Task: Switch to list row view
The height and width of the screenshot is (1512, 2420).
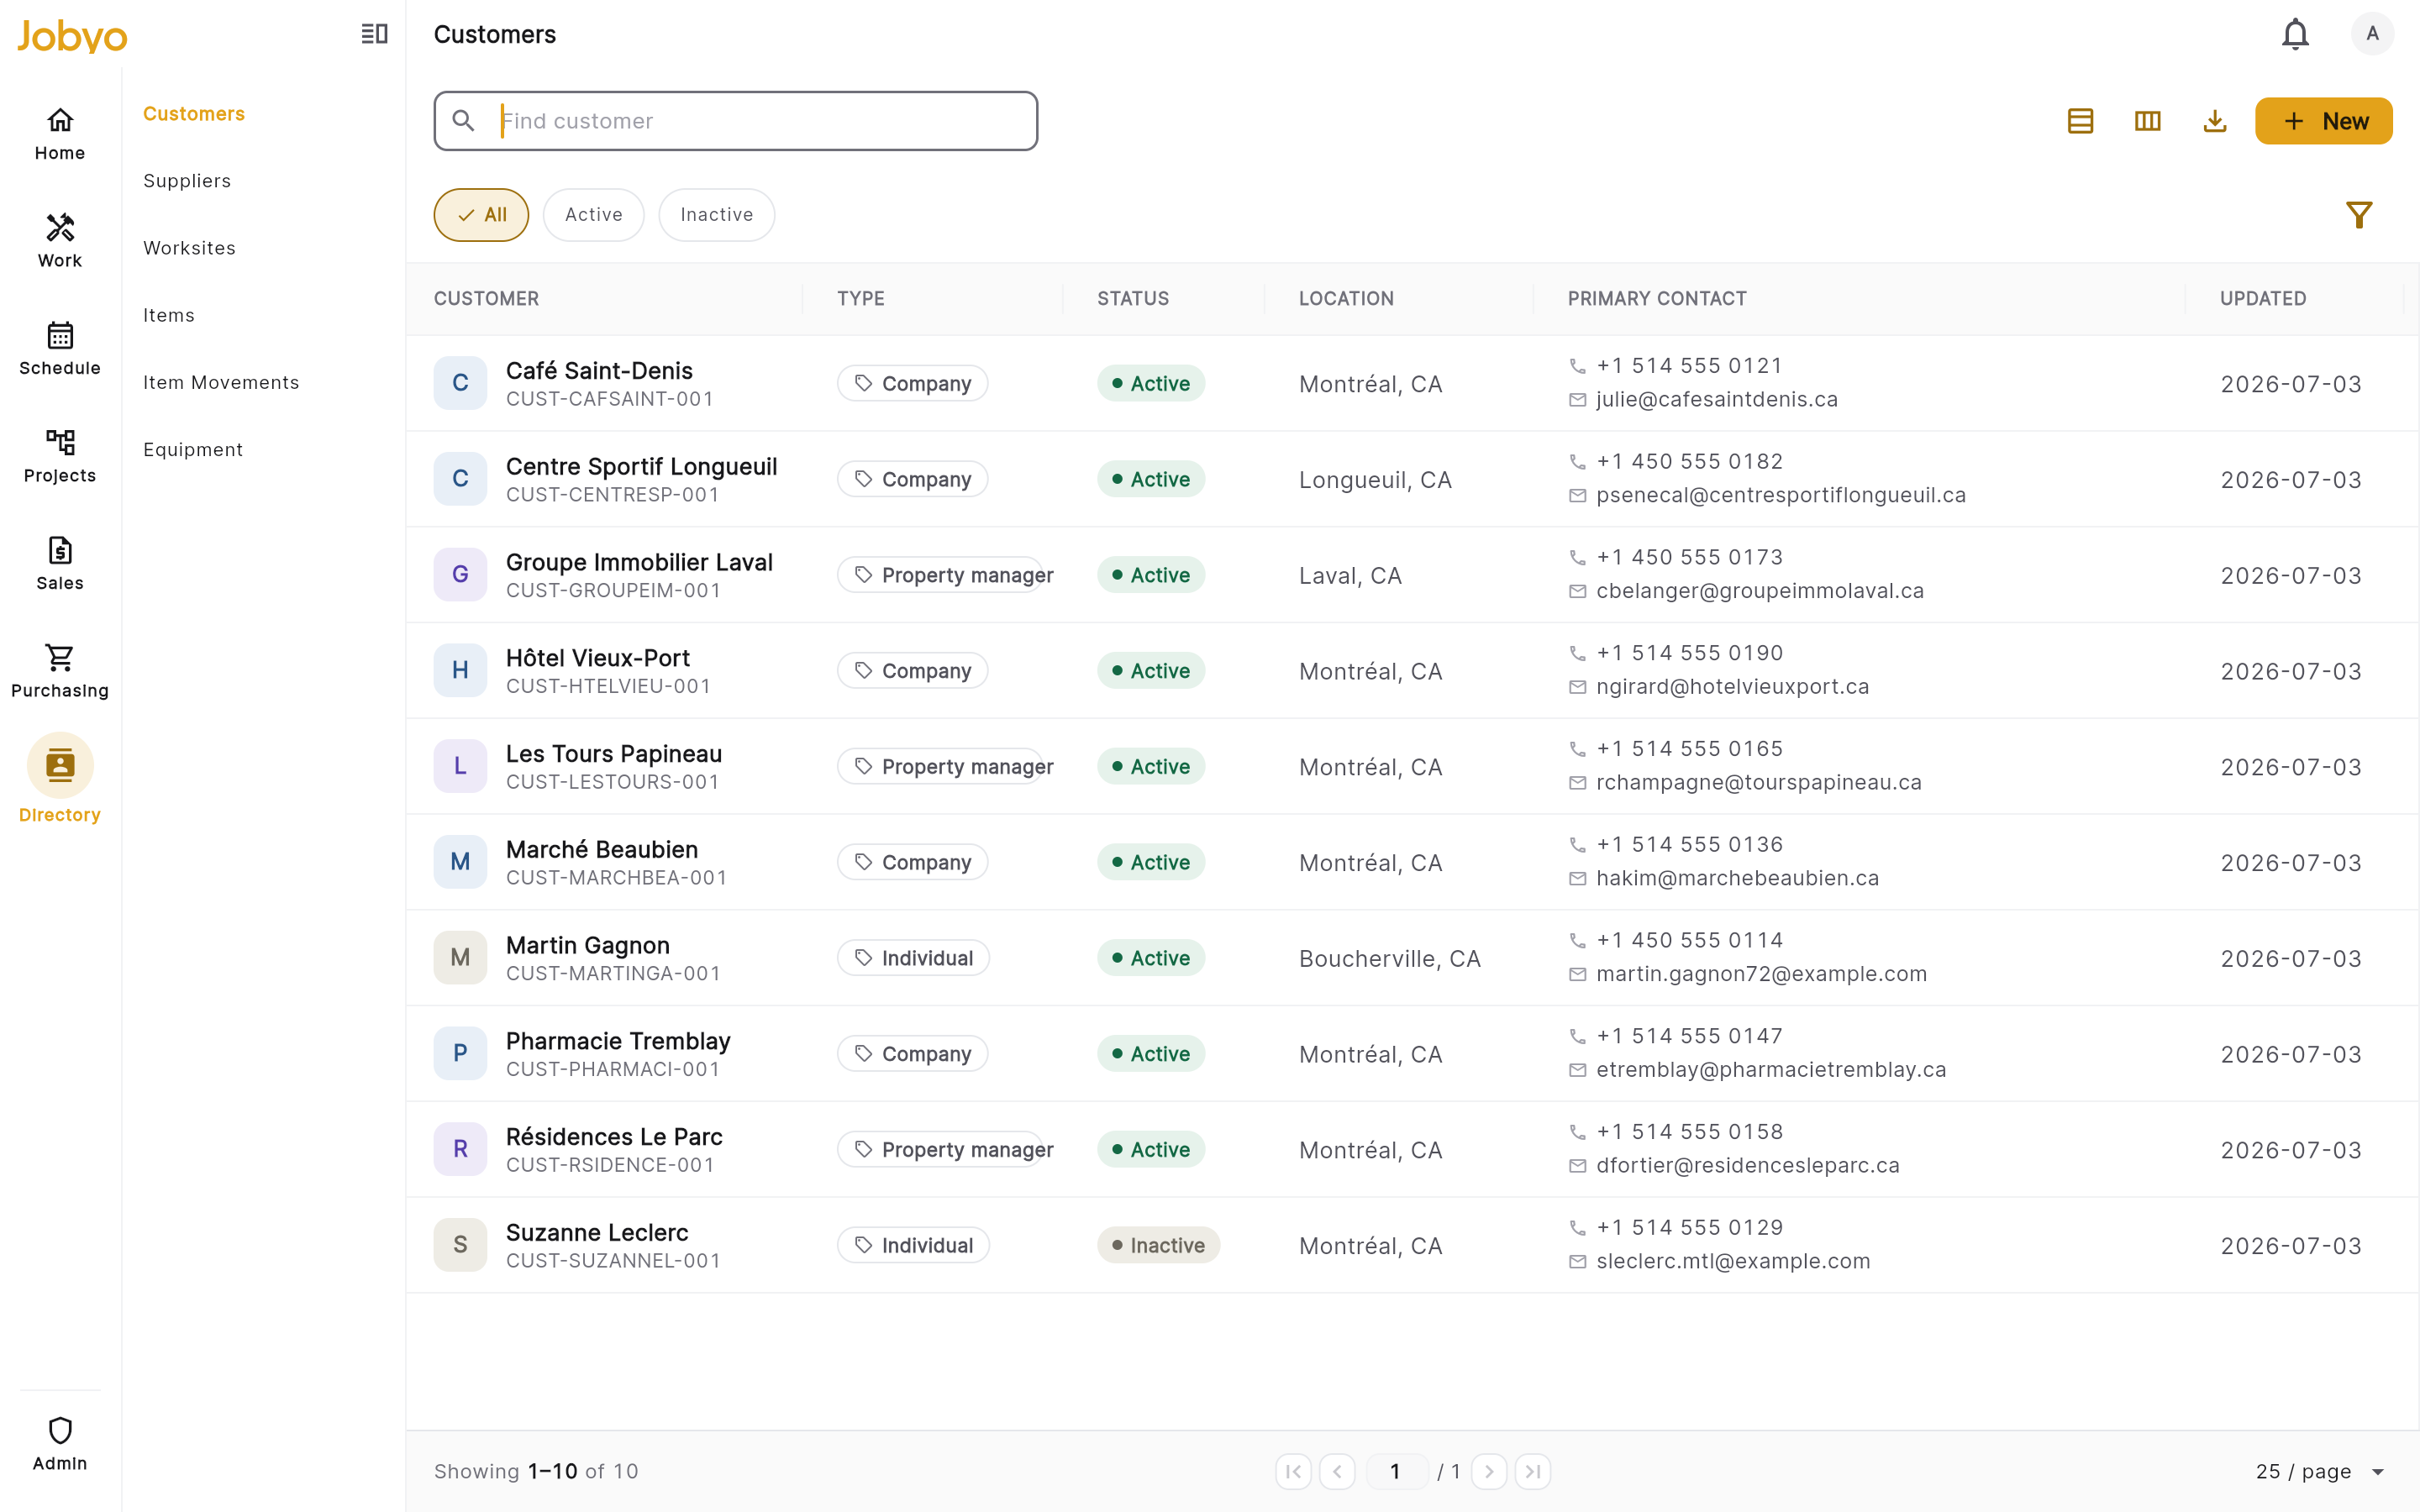Action: [2080, 121]
